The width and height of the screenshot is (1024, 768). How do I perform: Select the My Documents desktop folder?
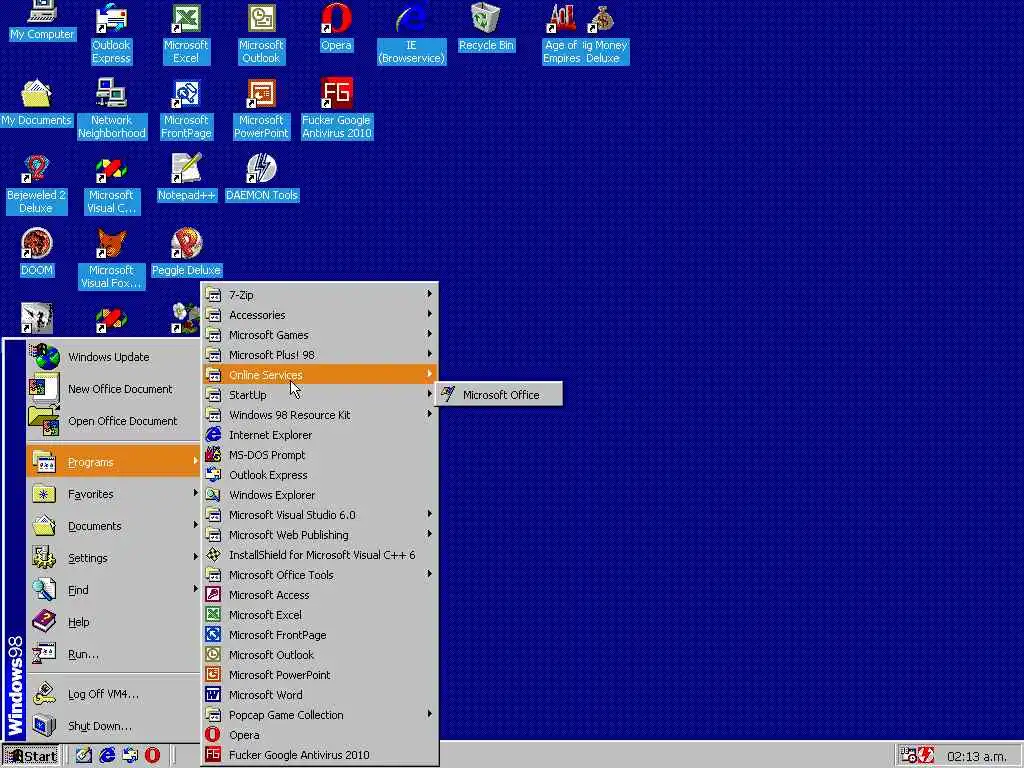coord(36,103)
